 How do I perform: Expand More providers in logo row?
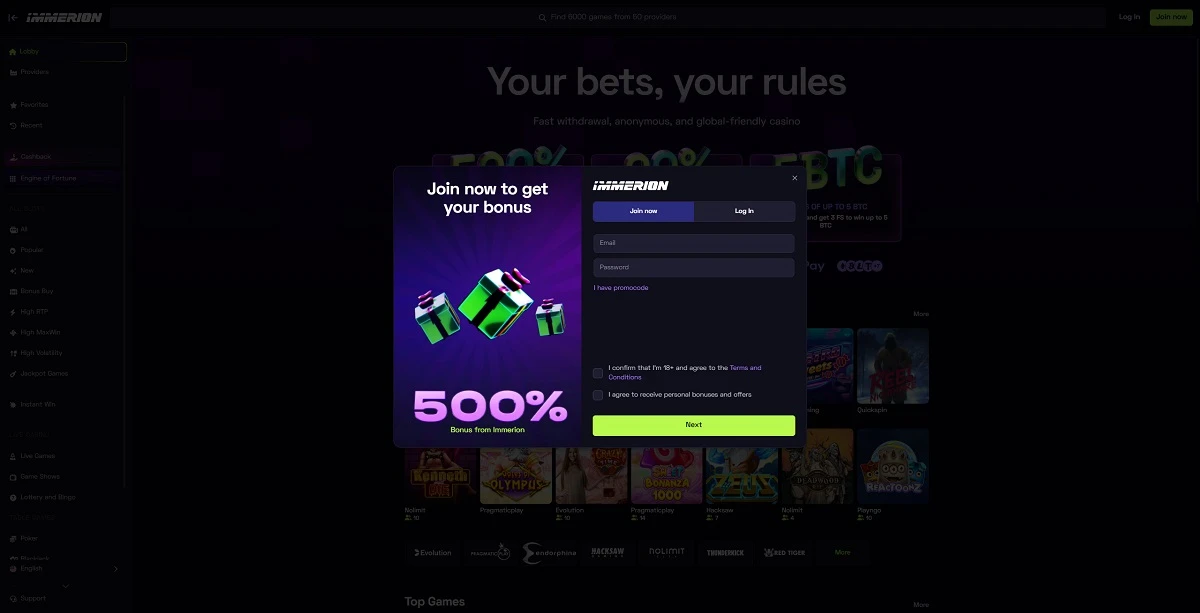pos(843,552)
